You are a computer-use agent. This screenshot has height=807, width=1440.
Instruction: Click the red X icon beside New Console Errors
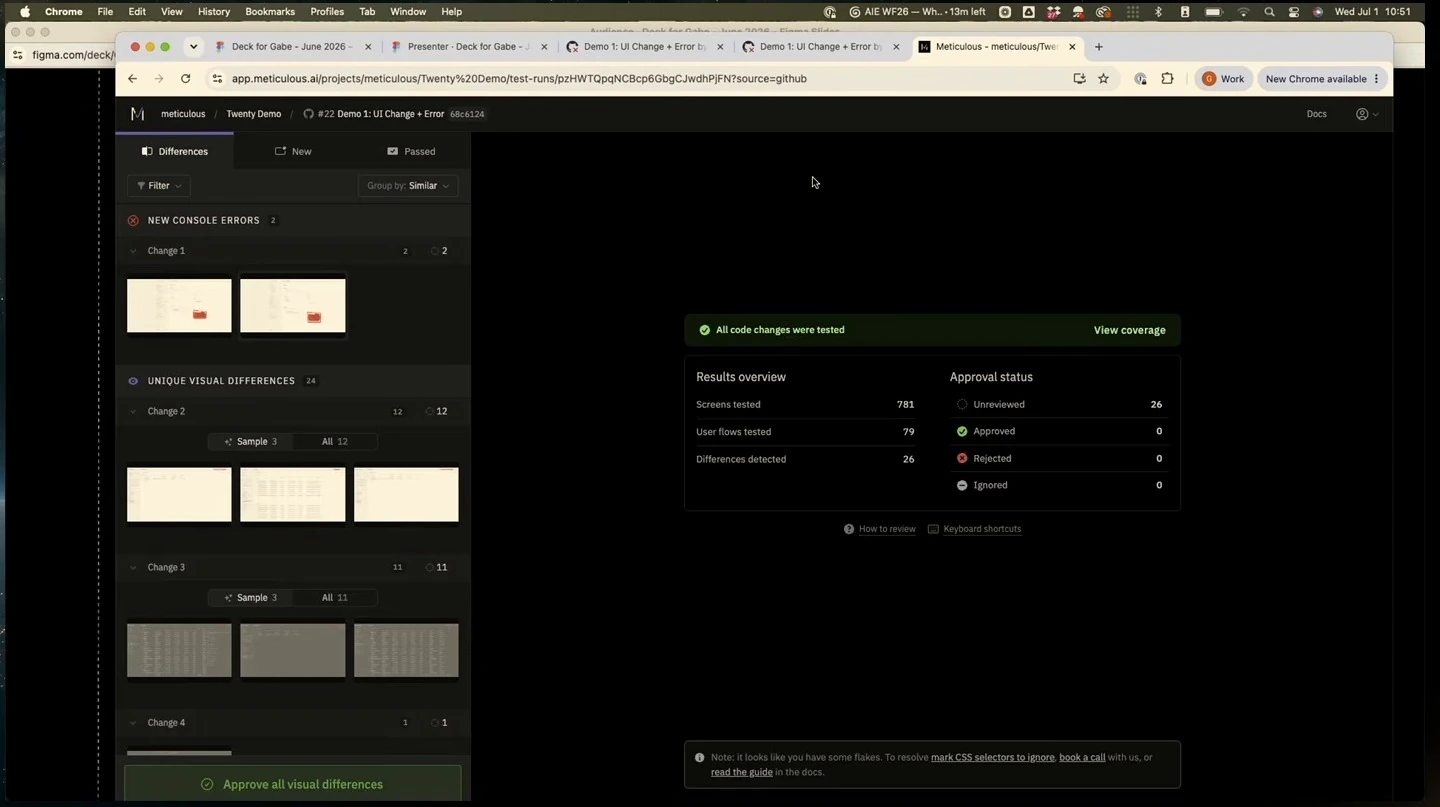click(x=133, y=220)
